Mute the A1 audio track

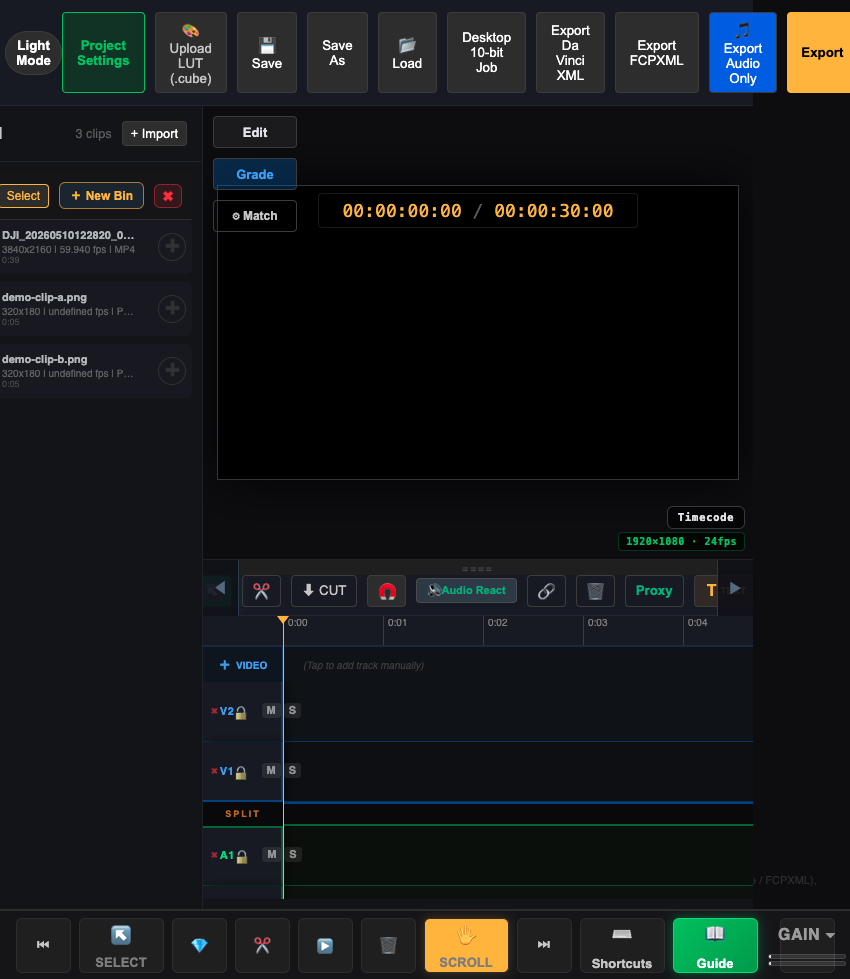(x=272, y=855)
